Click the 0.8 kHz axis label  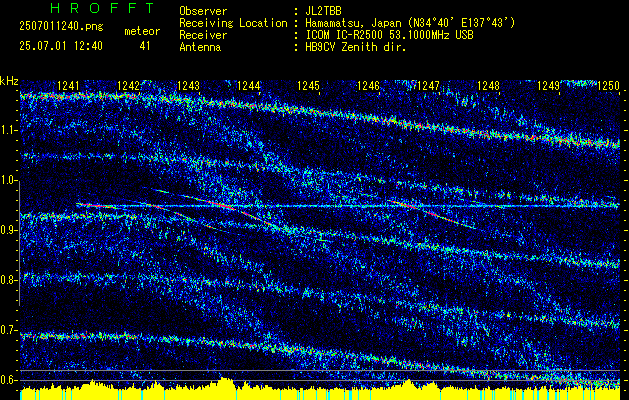[x=9, y=280]
